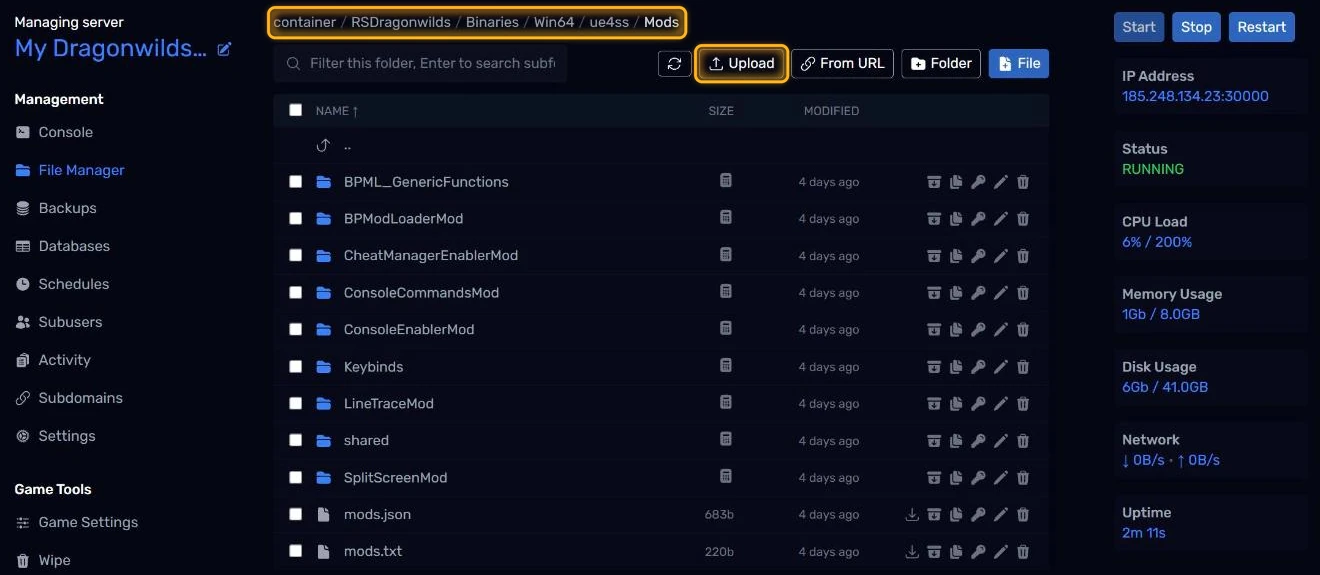Click the refresh folder icon button
This screenshot has height=575, width=1320.
(675, 63)
